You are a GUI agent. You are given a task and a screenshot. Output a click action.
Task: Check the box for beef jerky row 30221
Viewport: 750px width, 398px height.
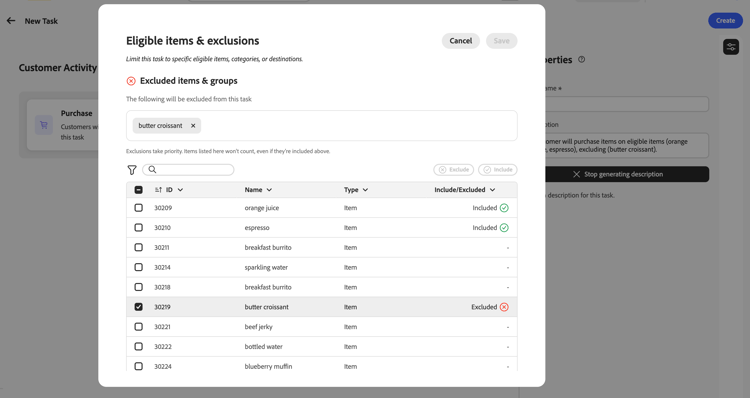139,327
